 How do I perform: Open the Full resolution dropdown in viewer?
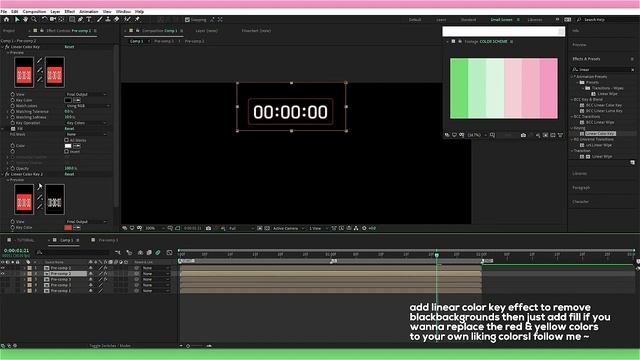pyautogui.click(x=241, y=228)
